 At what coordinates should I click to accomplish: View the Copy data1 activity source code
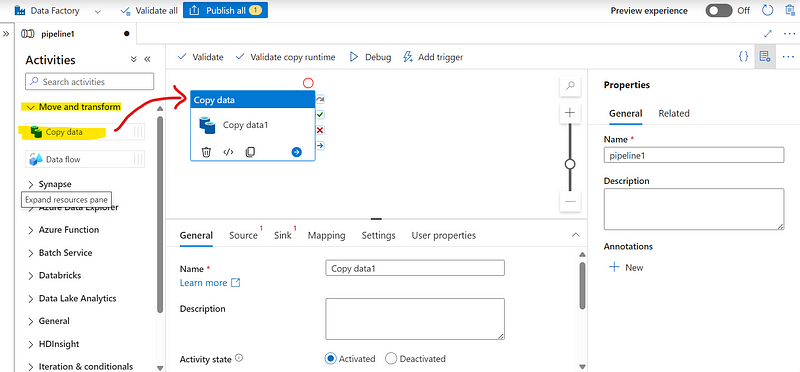tap(229, 152)
